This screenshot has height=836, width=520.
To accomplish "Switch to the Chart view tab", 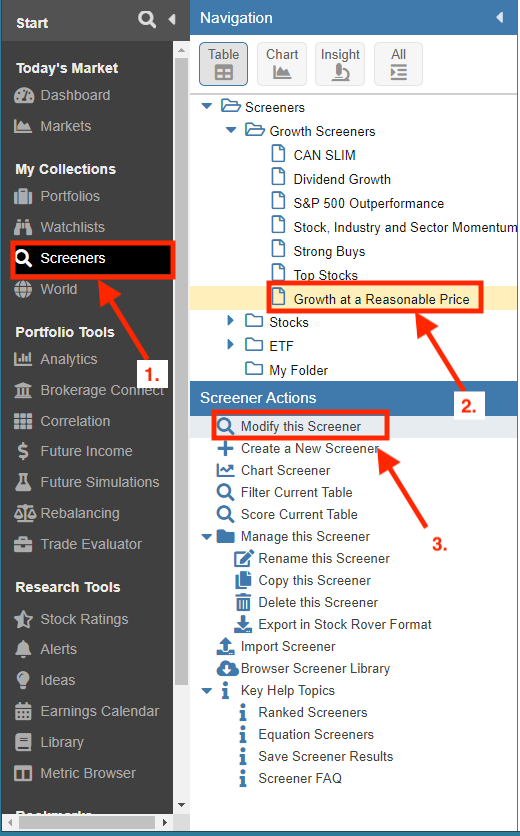I will coord(282,64).
